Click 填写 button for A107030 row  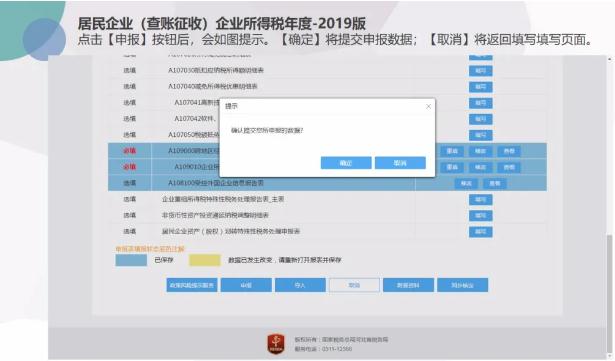[x=480, y=71]
